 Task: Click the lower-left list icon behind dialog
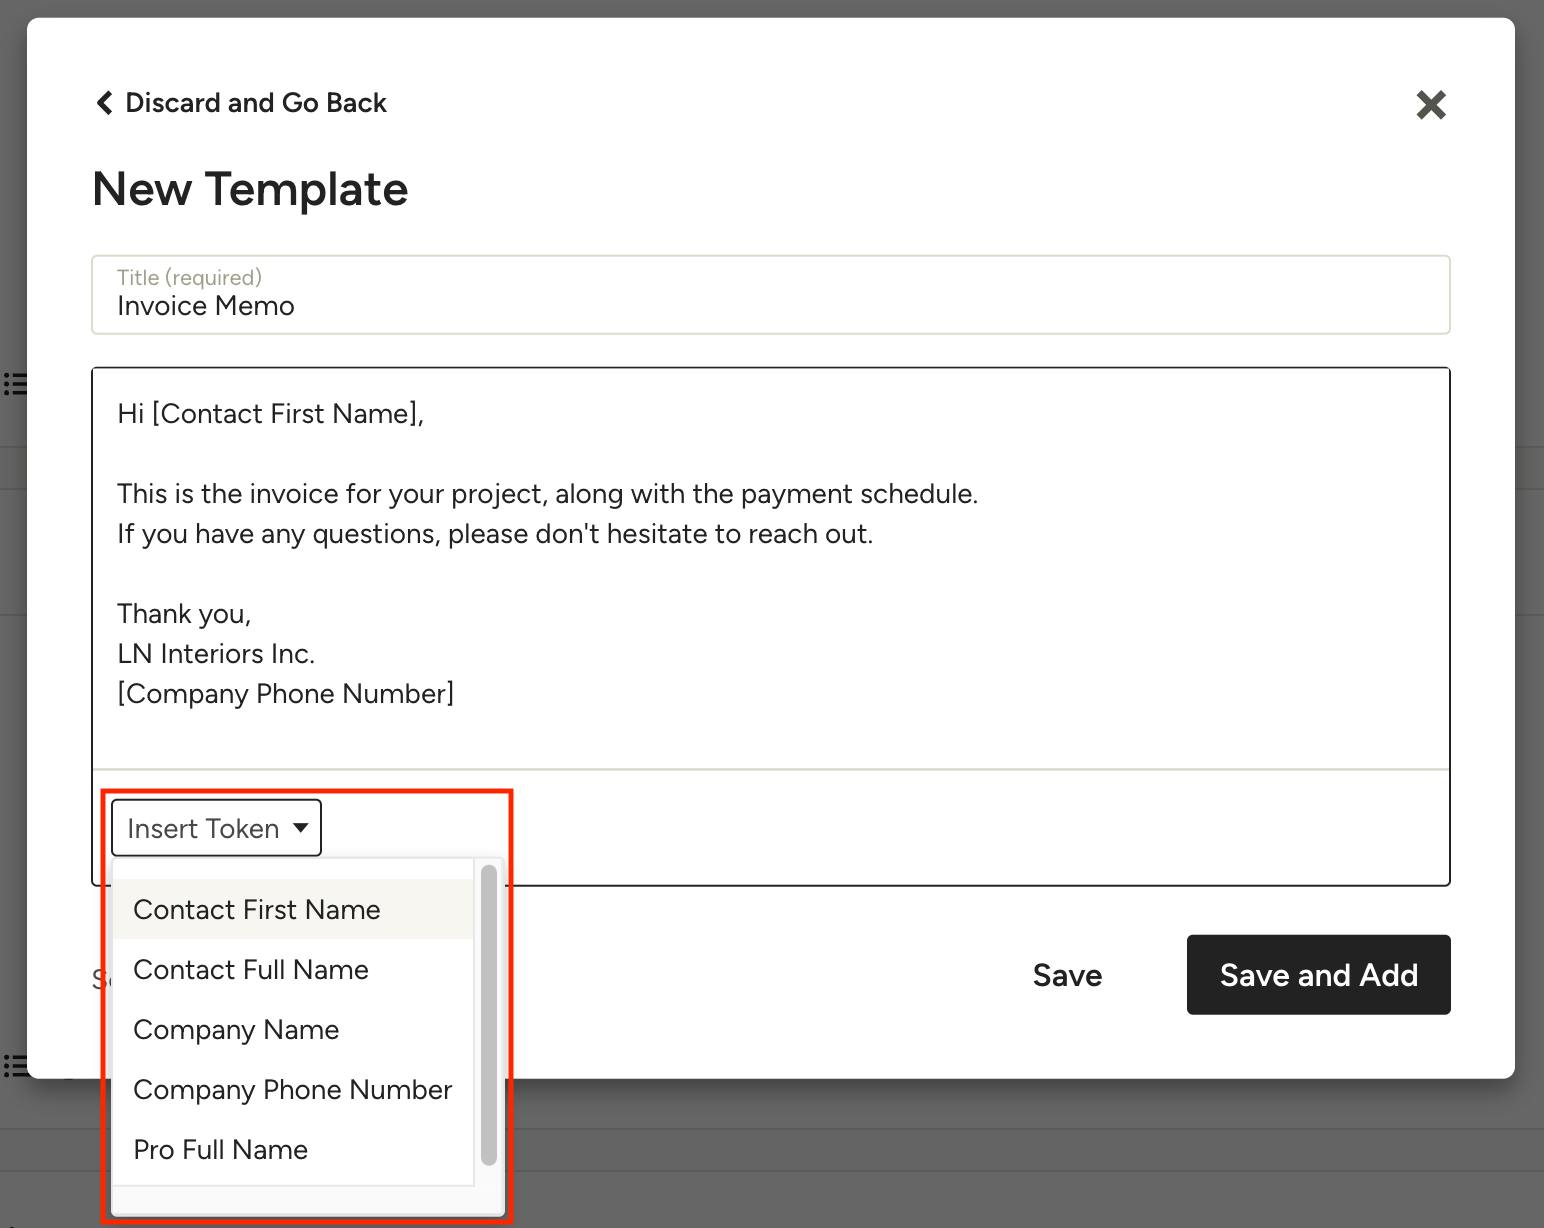tap(15, 1066)
